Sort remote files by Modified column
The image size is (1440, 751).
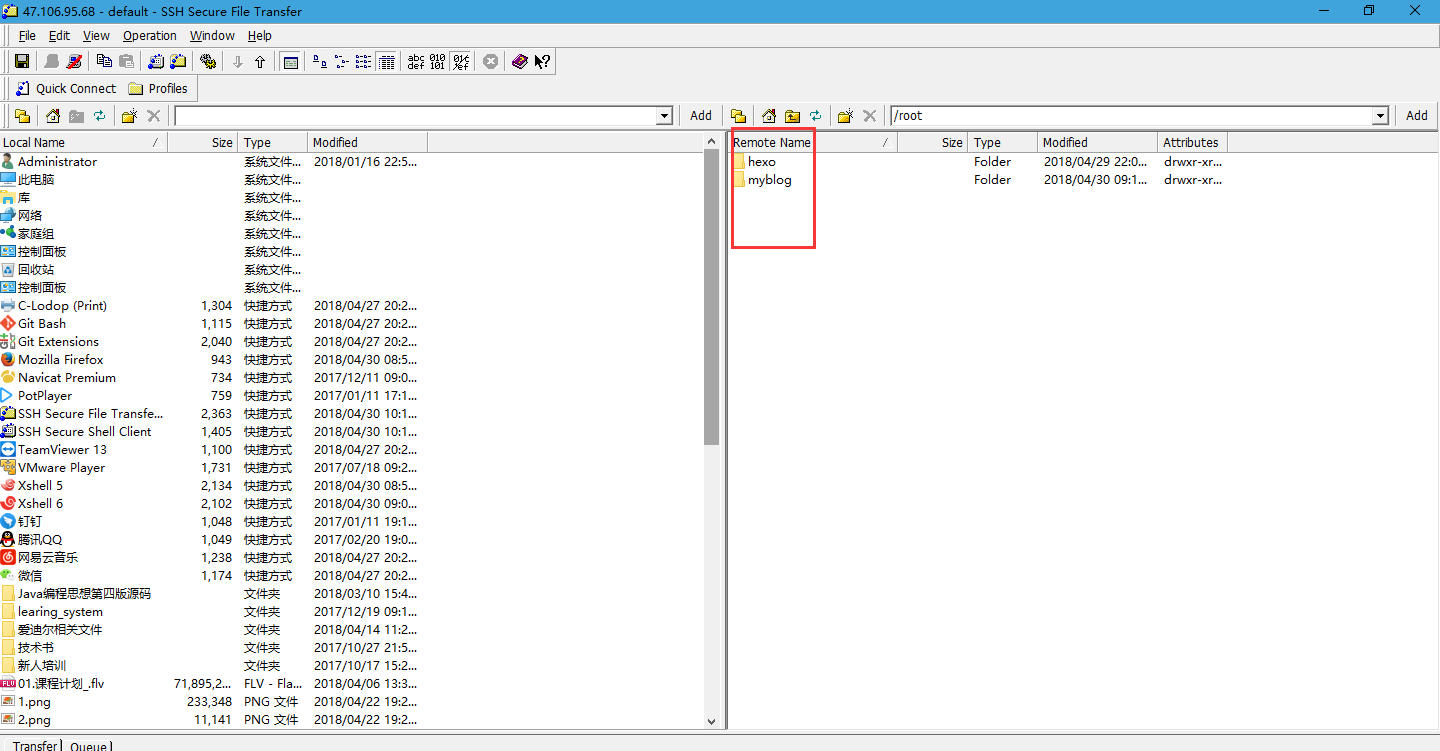coord(1065,142)
